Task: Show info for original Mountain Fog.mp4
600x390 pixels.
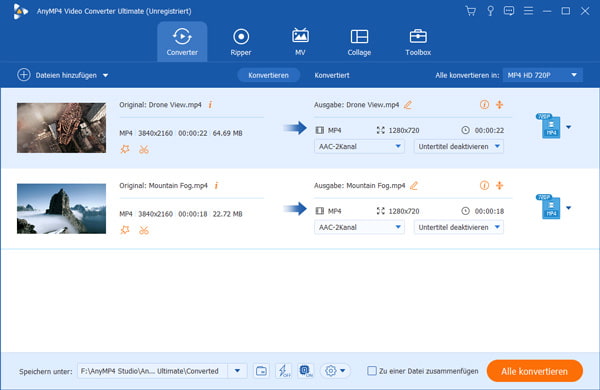Action: pos(216,185)
